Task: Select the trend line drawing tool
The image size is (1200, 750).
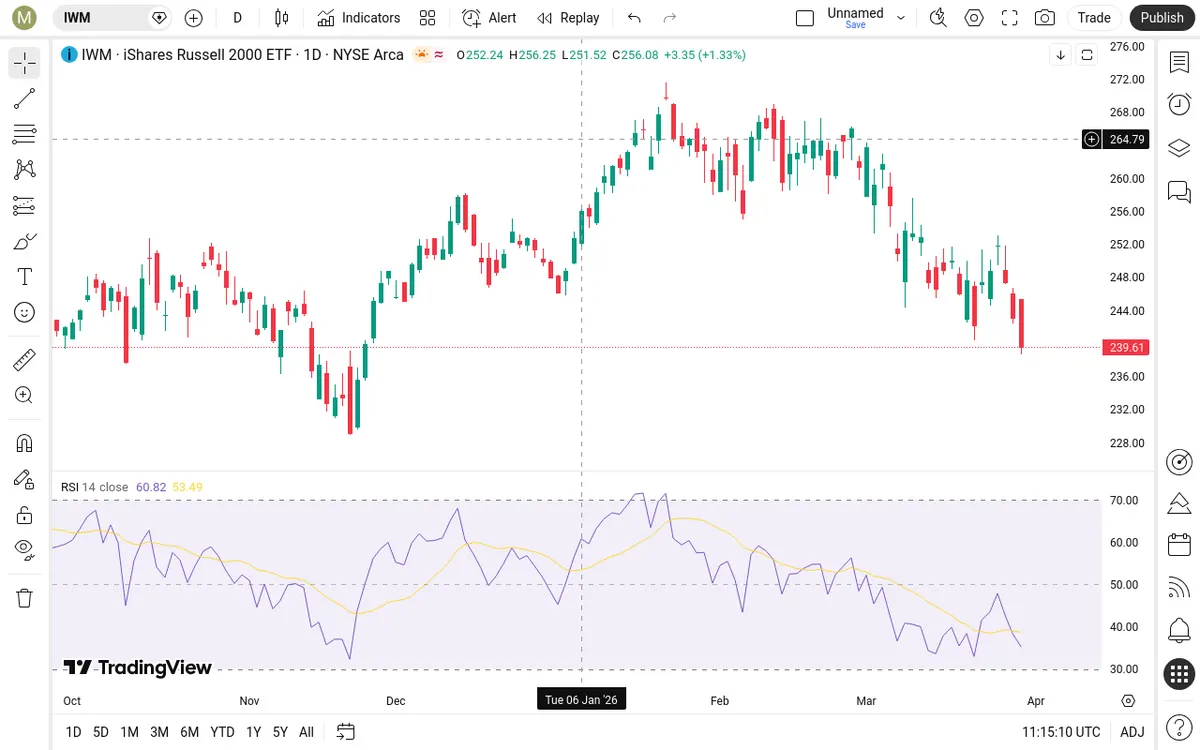Action: click(25, 99)
